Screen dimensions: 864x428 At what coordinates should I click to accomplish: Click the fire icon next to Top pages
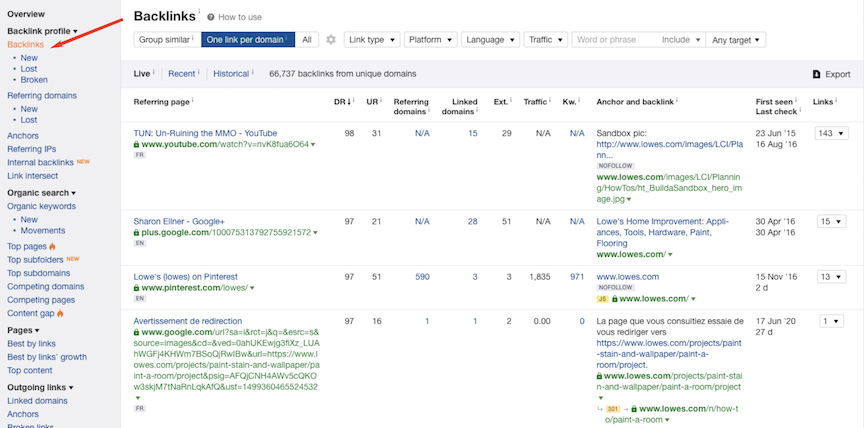52,246
